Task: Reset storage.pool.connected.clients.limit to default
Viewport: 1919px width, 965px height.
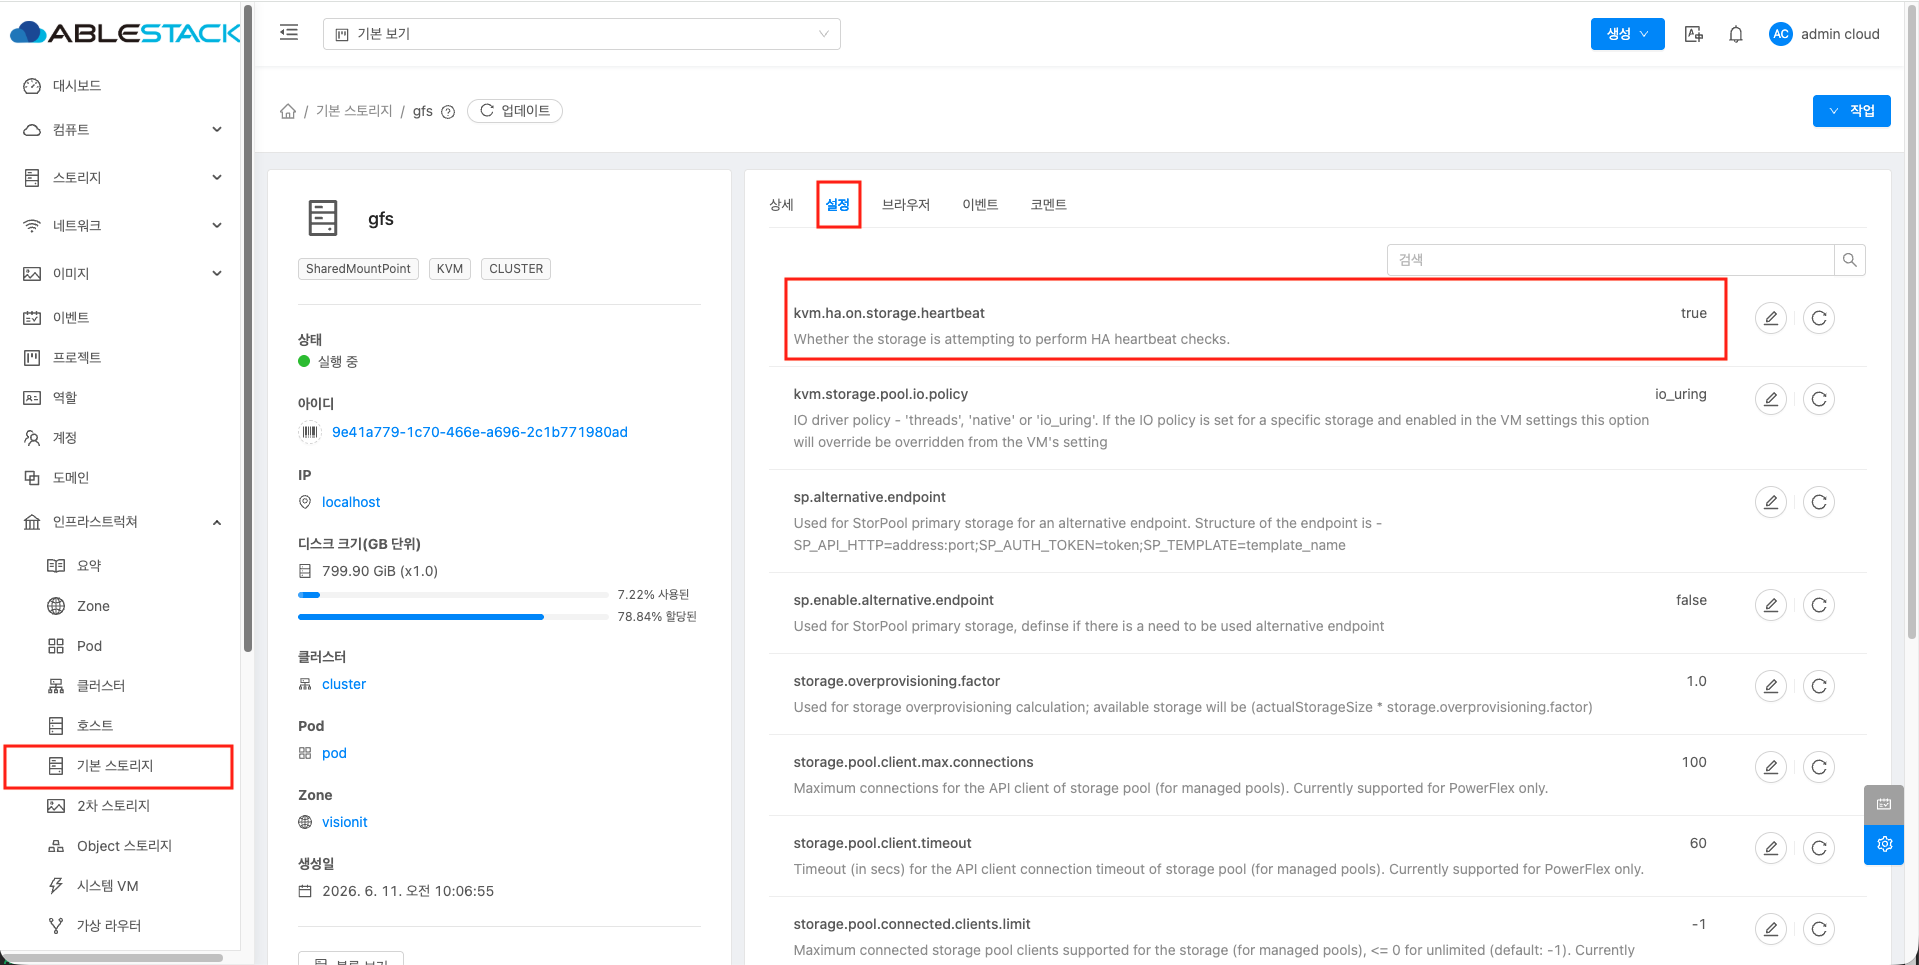Action: 1819,929
